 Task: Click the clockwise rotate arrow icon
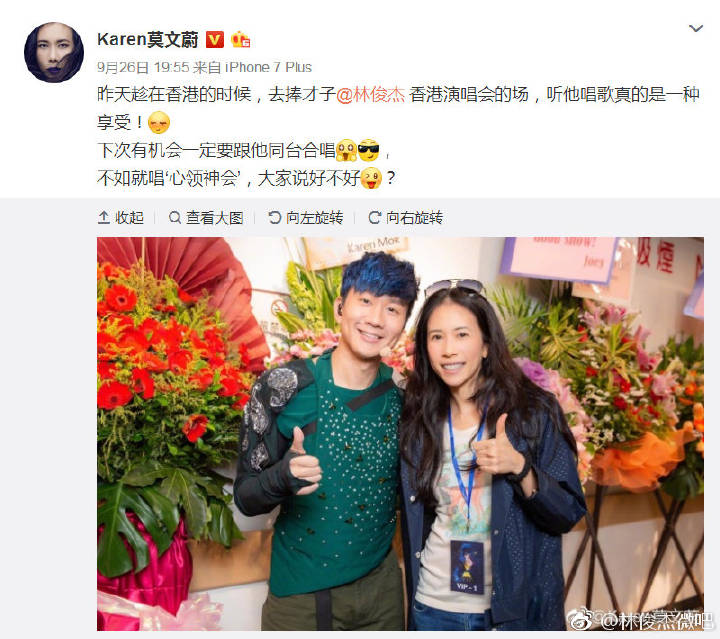[x=375, y=217]
